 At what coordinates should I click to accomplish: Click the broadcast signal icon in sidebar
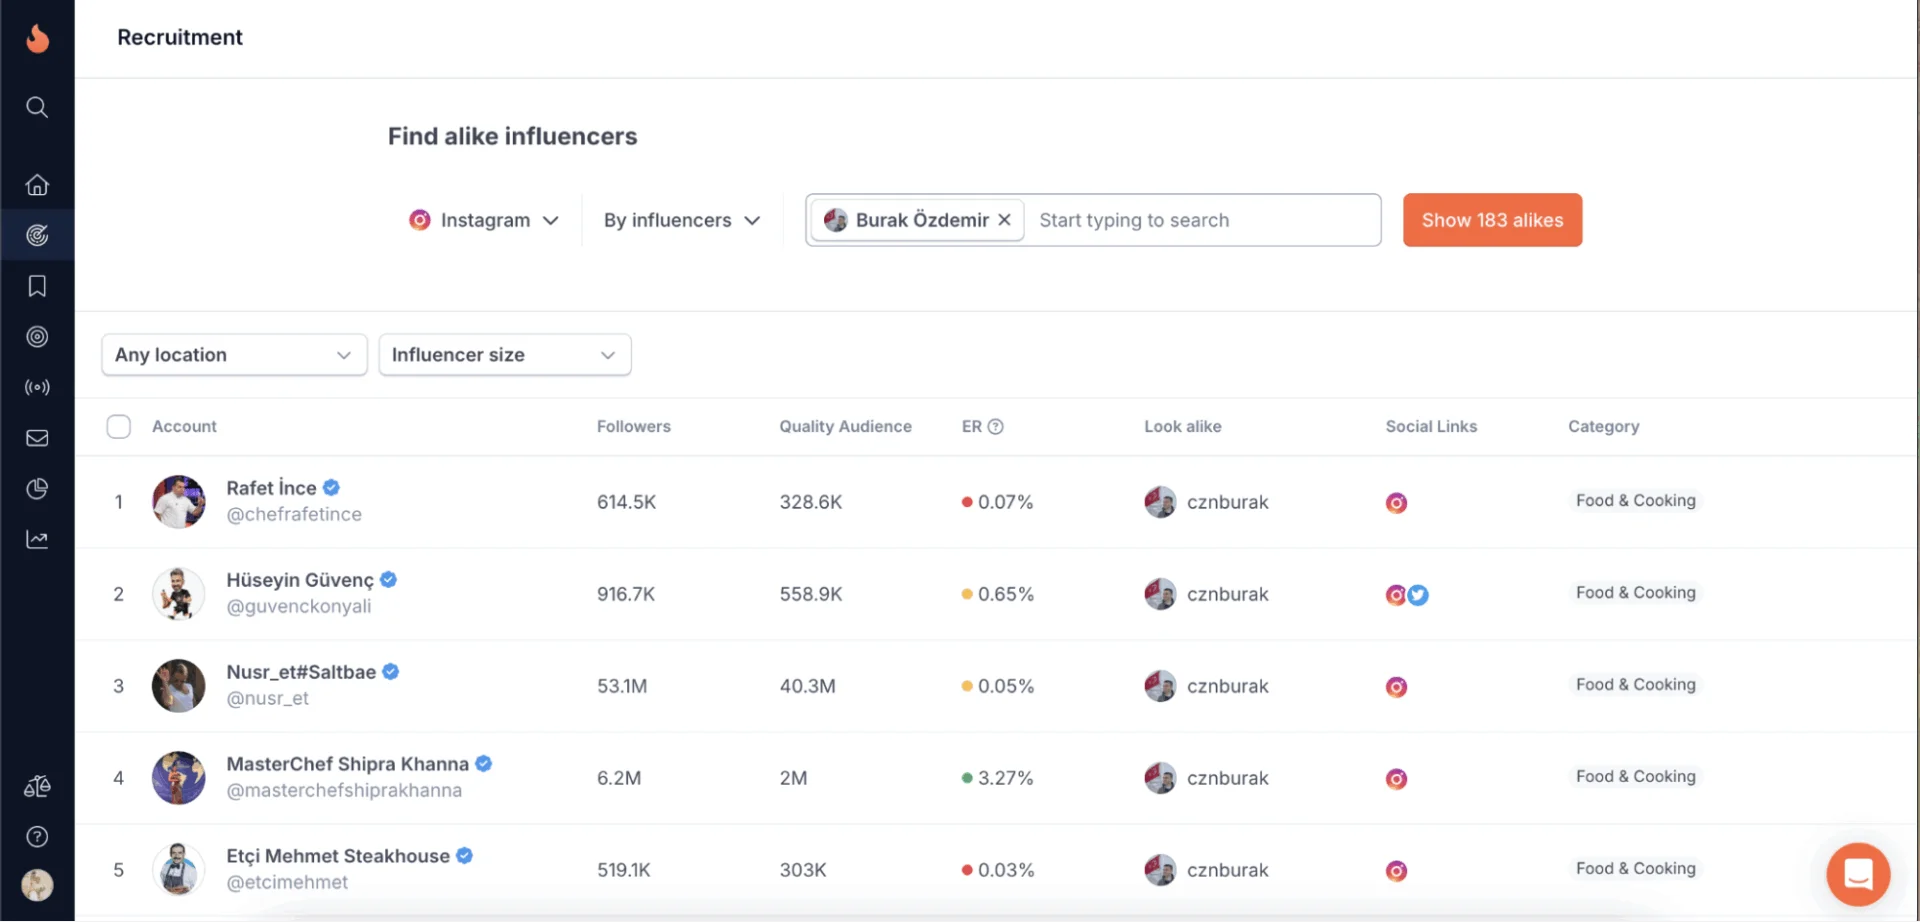(x=37, y=388)
